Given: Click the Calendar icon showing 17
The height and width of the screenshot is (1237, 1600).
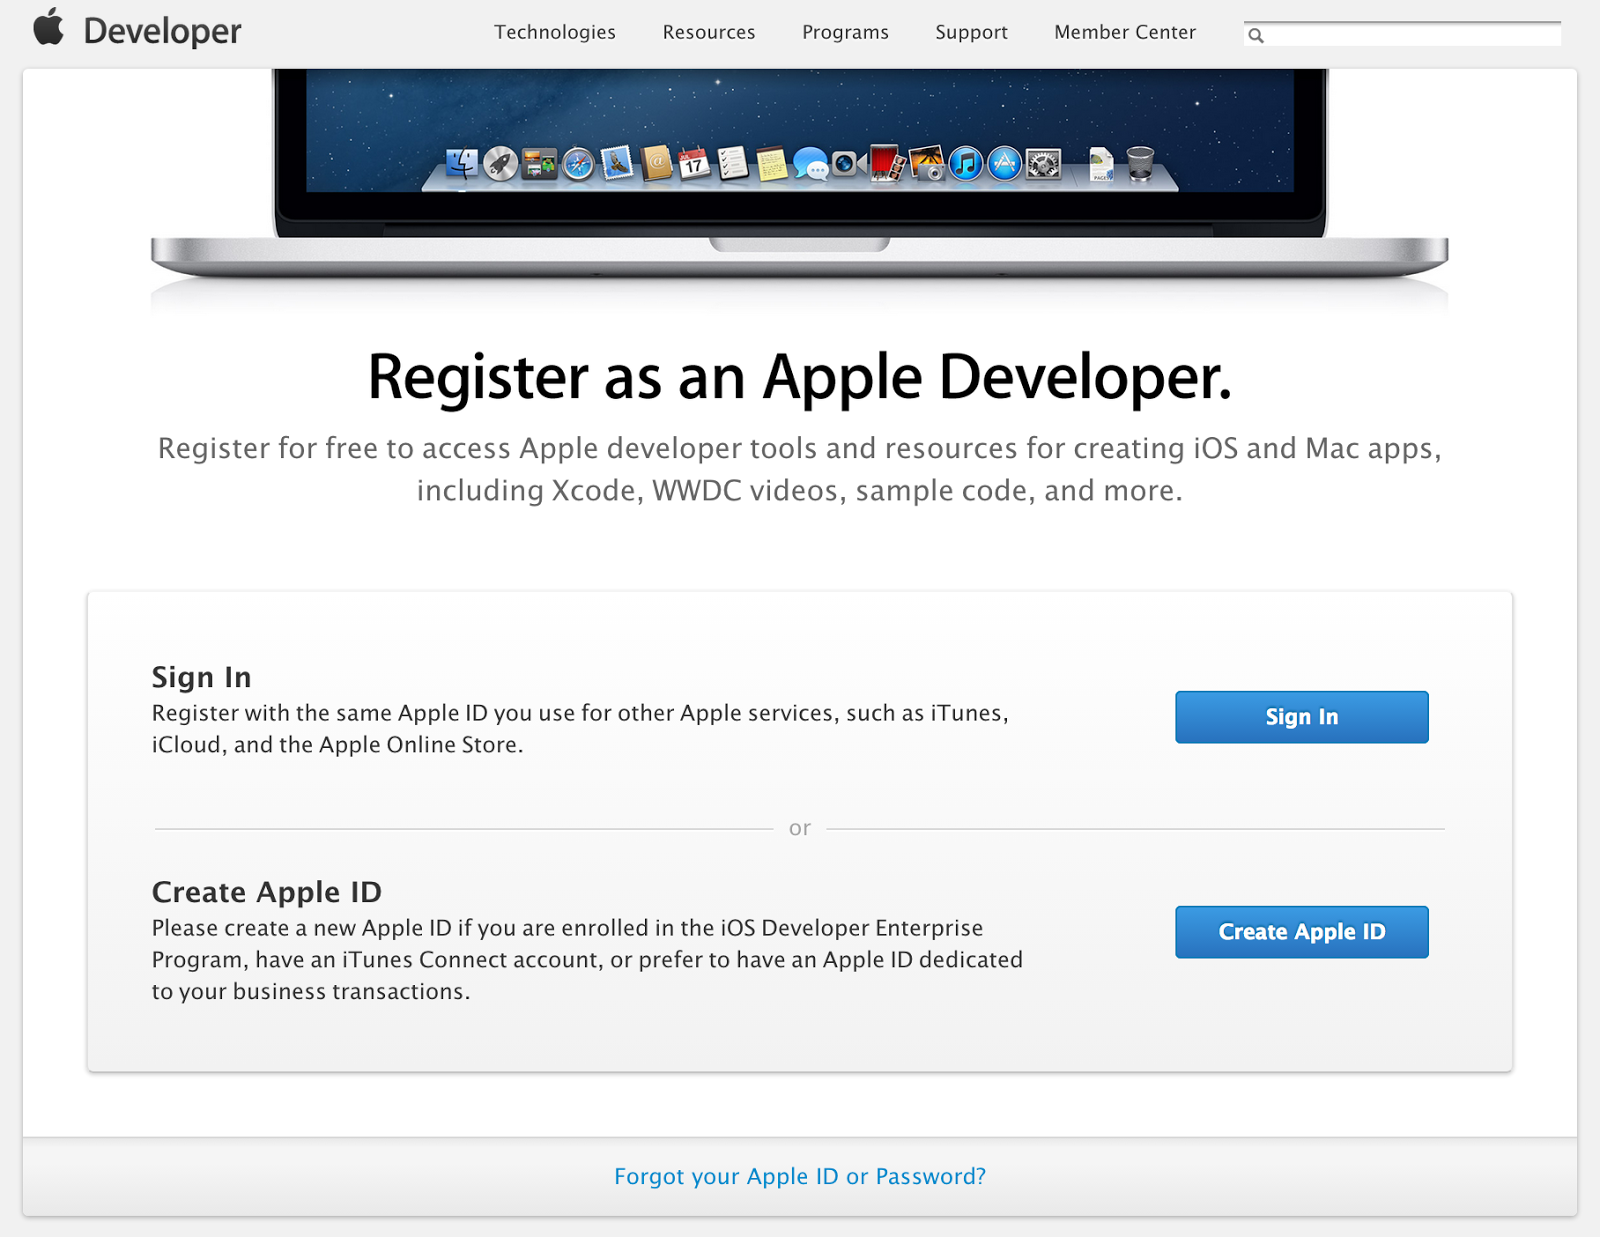Looking at the screenshot, I should pos(694,163).
